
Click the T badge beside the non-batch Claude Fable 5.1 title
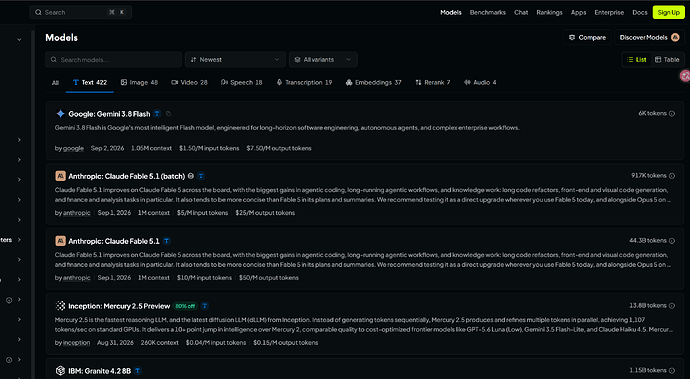[167, 241]
